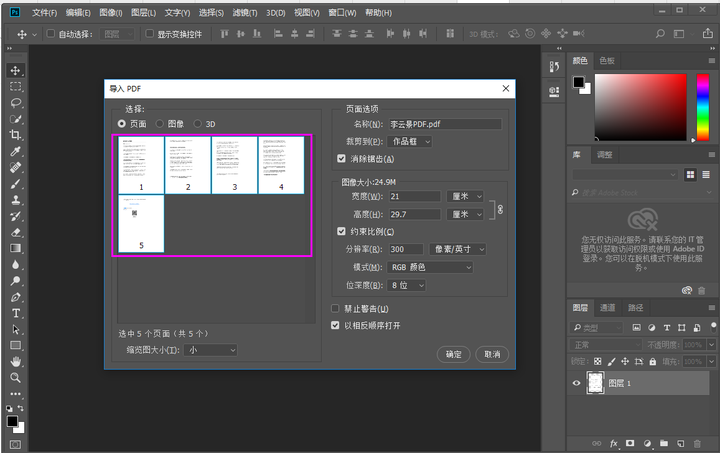Toggle the 以相反顺序打开 checkbox
Screen dimensions: 720x453
click(x=335, y=325)
